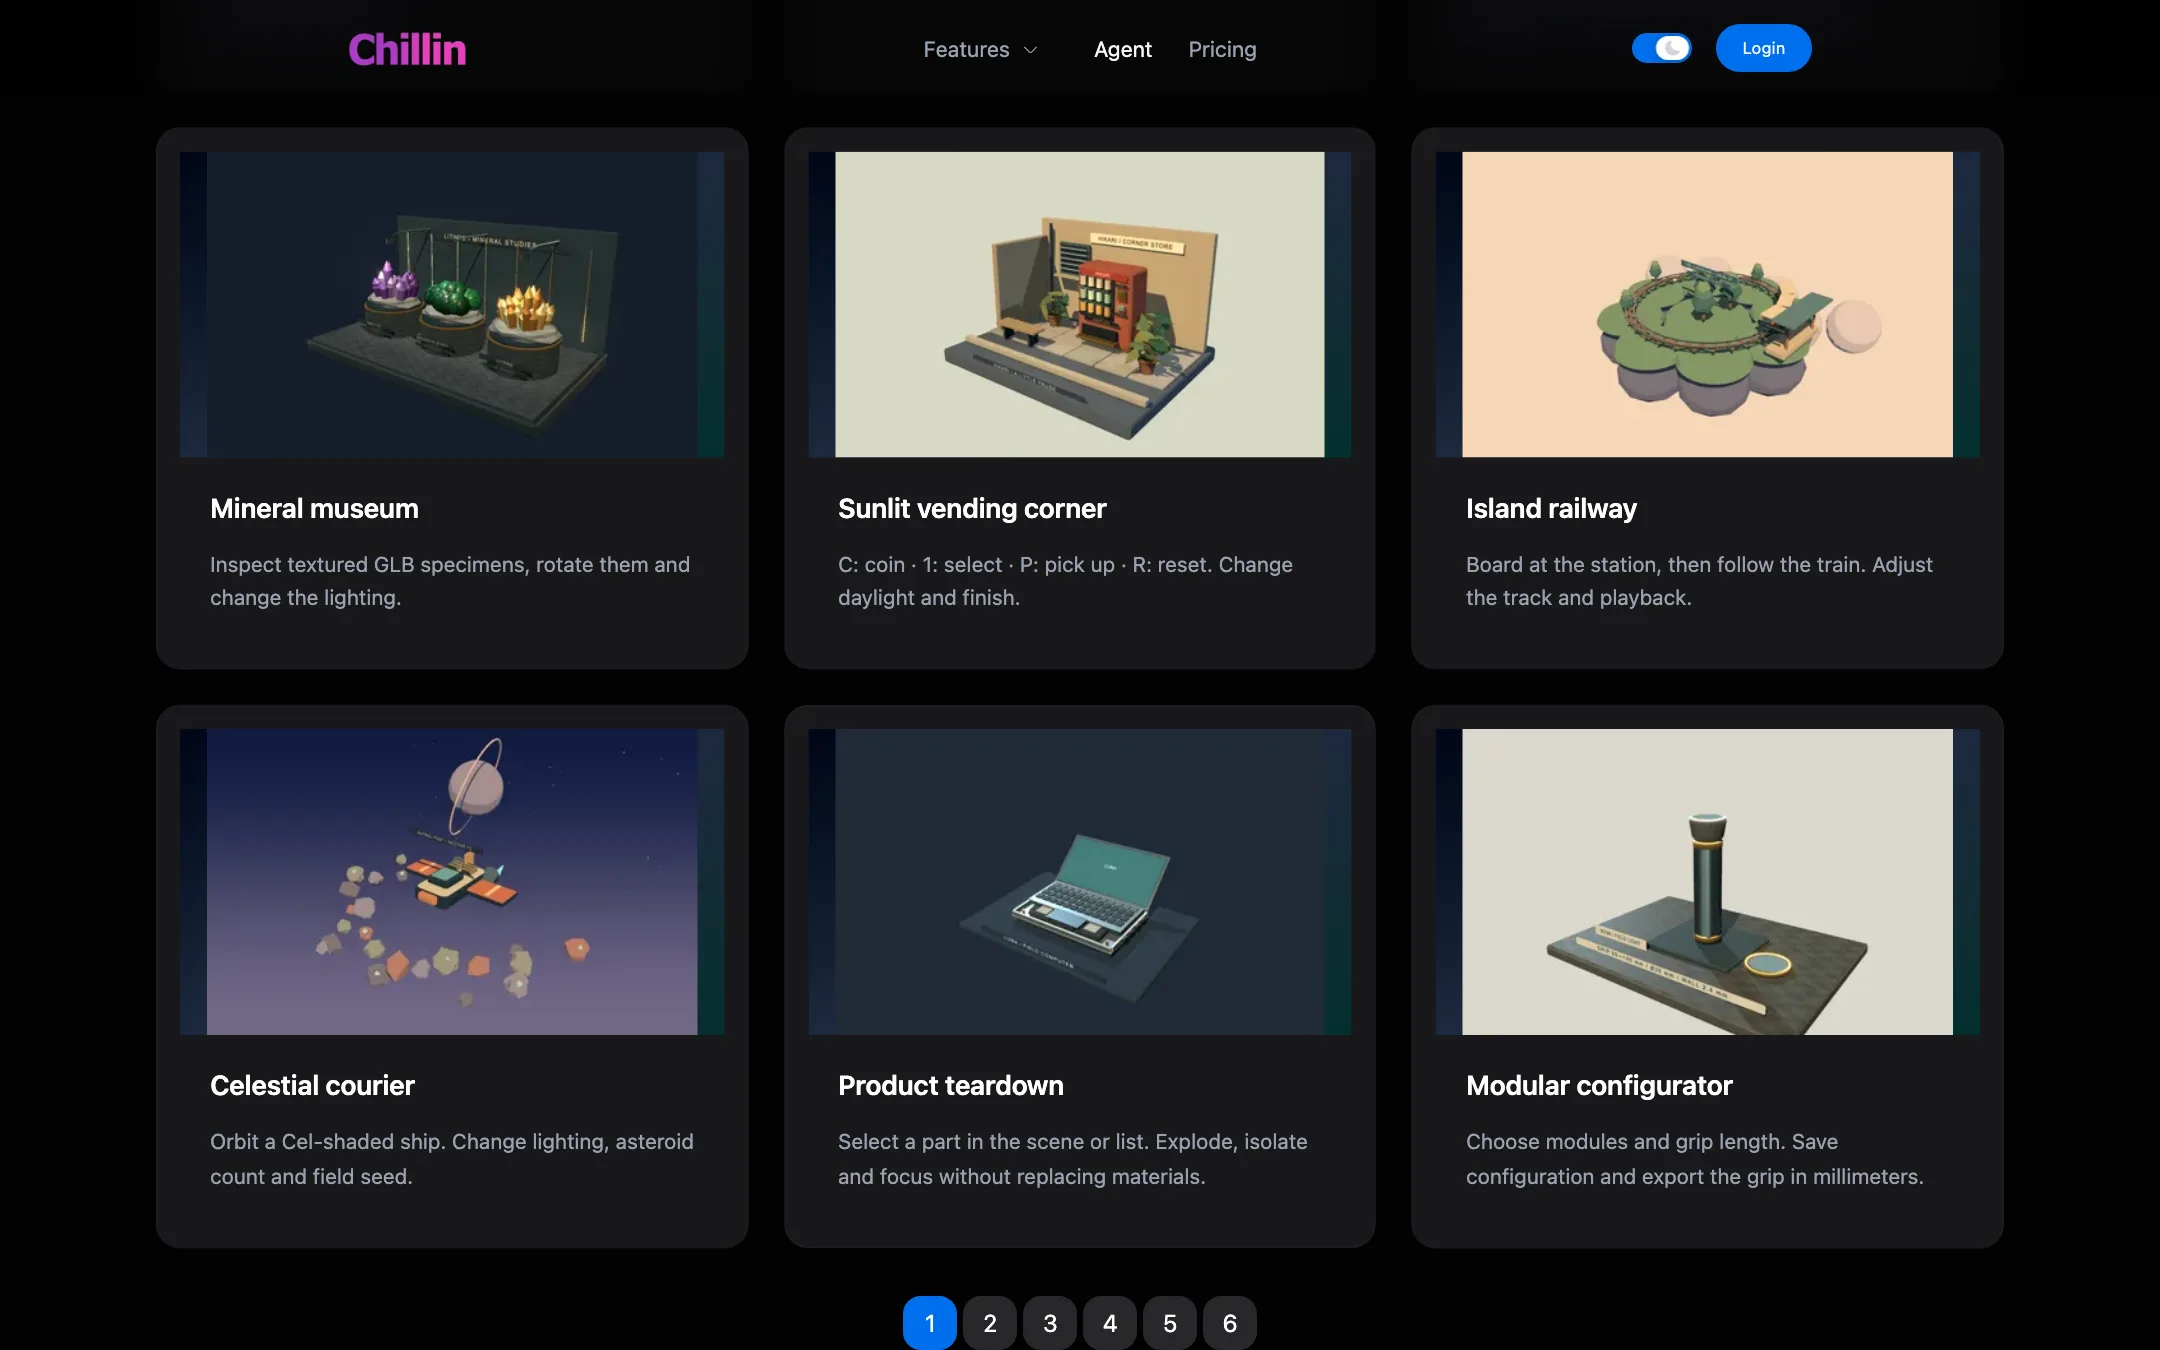The width and height of the screenshot is (2160, 1350).
Task: Click "Inspect textured GLB specimens" description
Action: tap(450, 581)
